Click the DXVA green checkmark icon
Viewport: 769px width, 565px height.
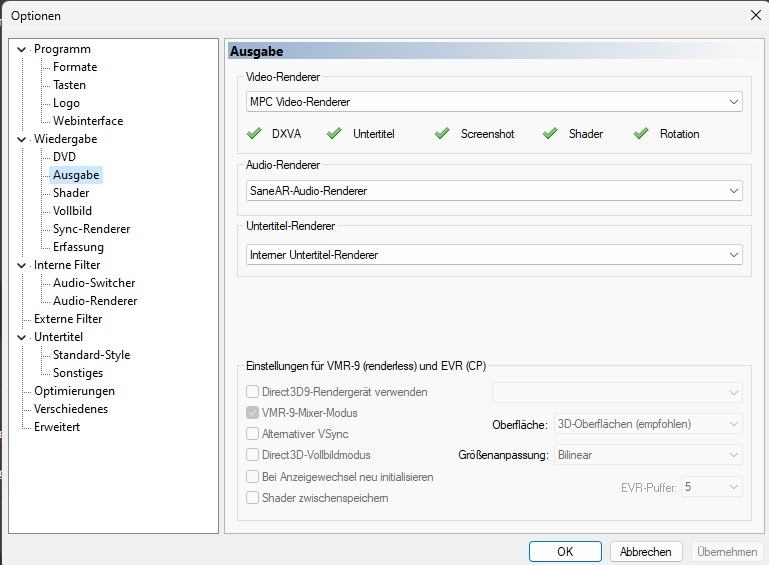coord(254,133)
